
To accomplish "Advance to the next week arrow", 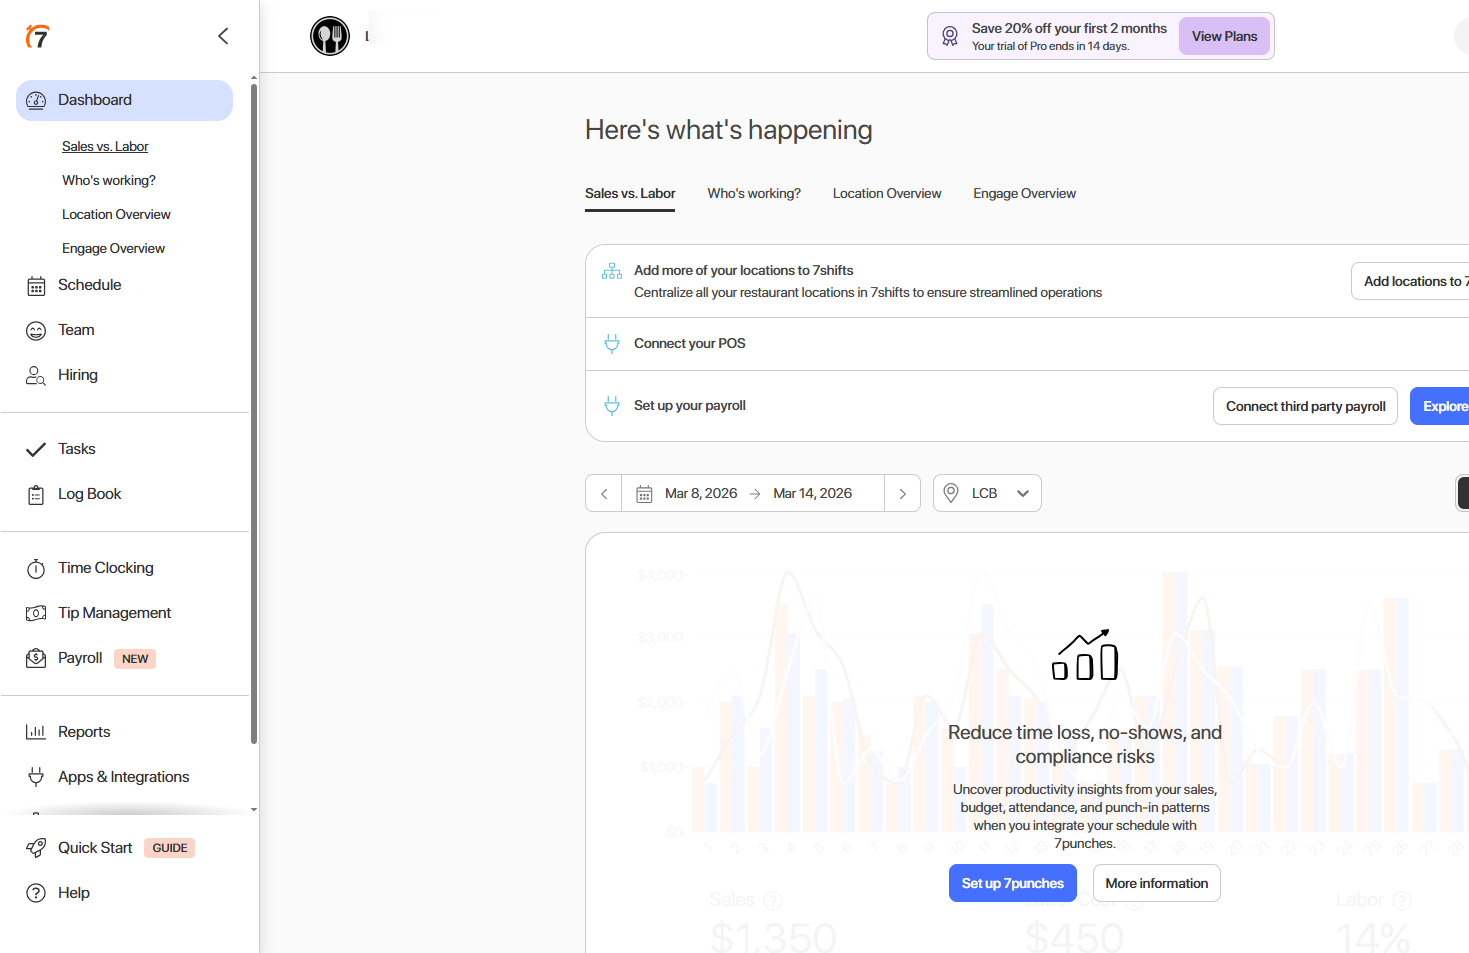I will tap(902, 494).
